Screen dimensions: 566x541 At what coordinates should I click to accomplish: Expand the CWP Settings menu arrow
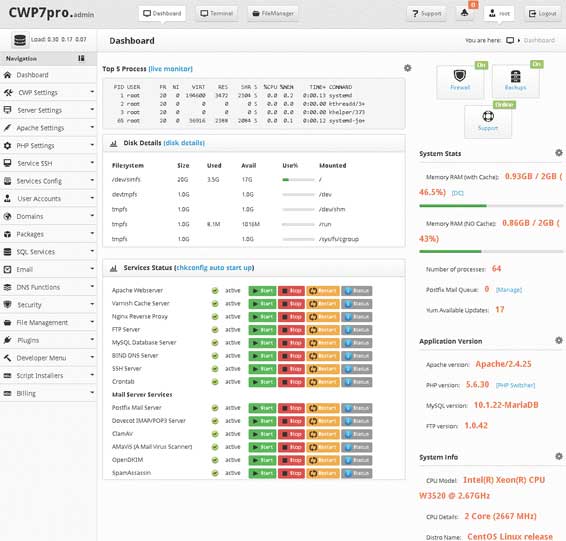(x=92, y=92)
